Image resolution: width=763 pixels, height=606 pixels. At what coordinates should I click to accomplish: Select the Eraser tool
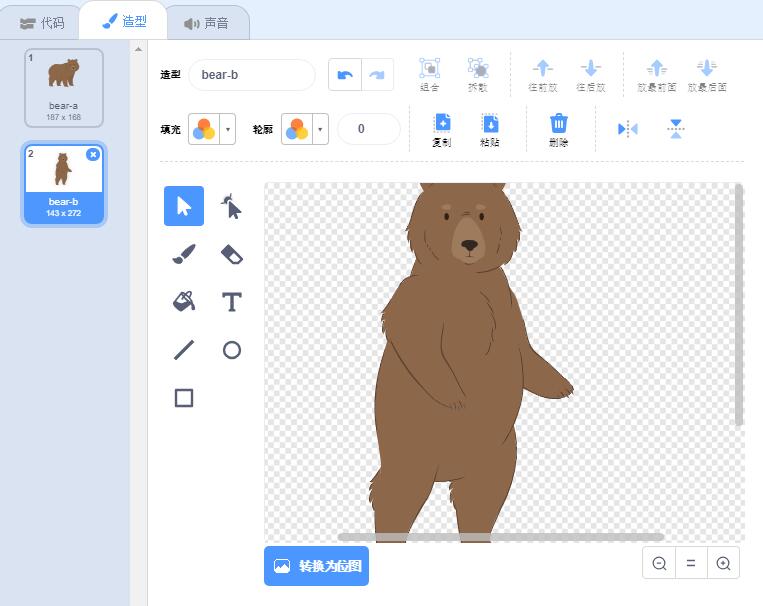click(231, 255)
